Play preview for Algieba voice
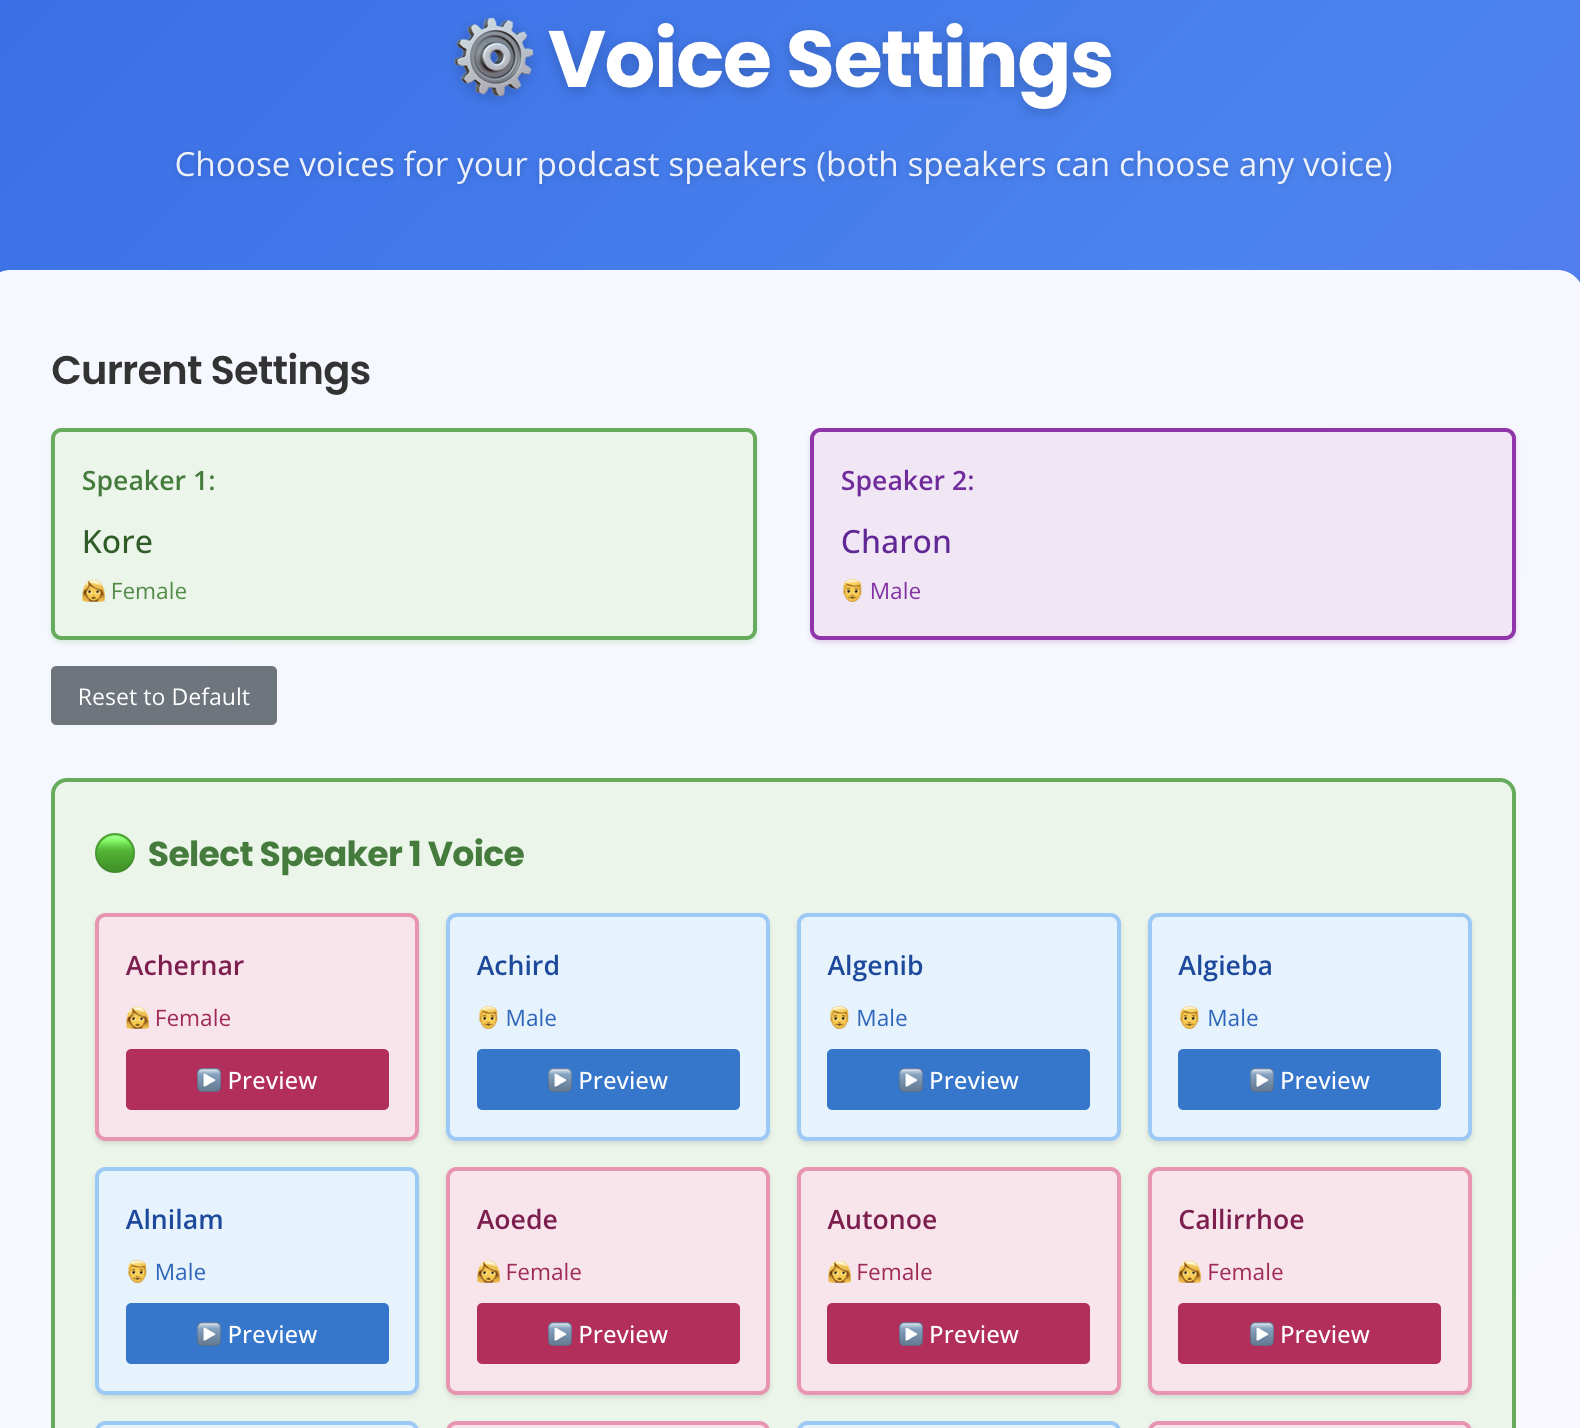The width and height of the screenshot is (1580, 1428). click(x=1309, y=1080)
